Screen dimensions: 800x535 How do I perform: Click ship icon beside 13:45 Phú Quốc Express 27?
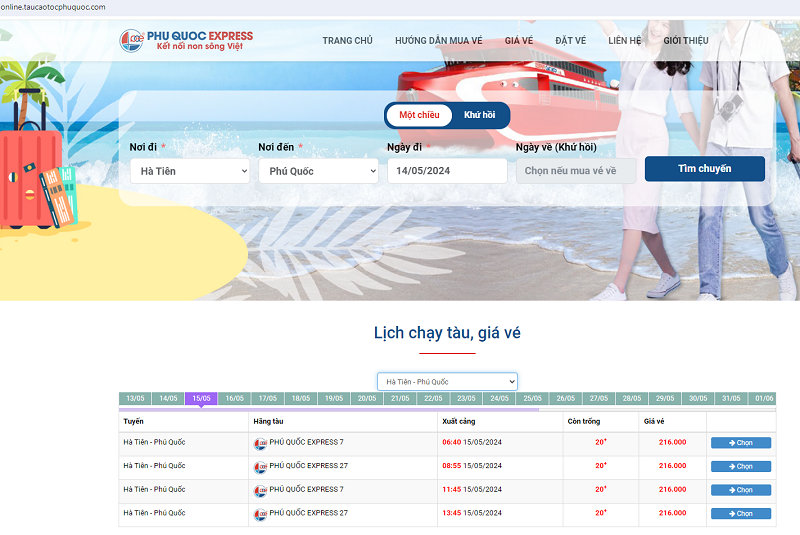pos(261,514)
